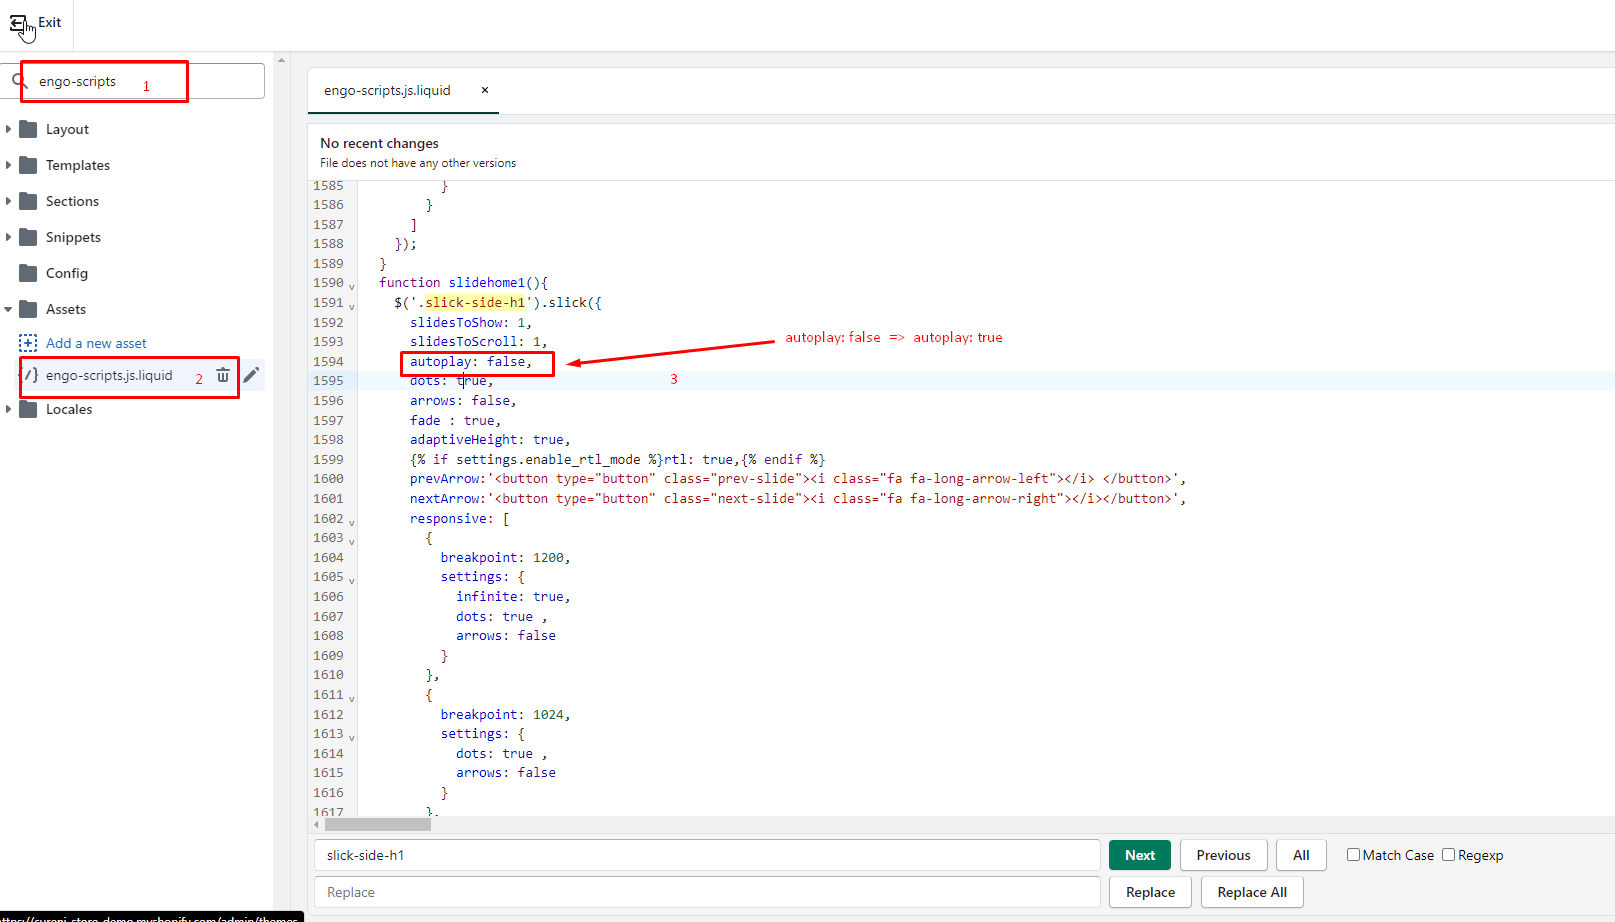Focus the Replace text field
The image size is (1615, 922).
click(707, 892)
